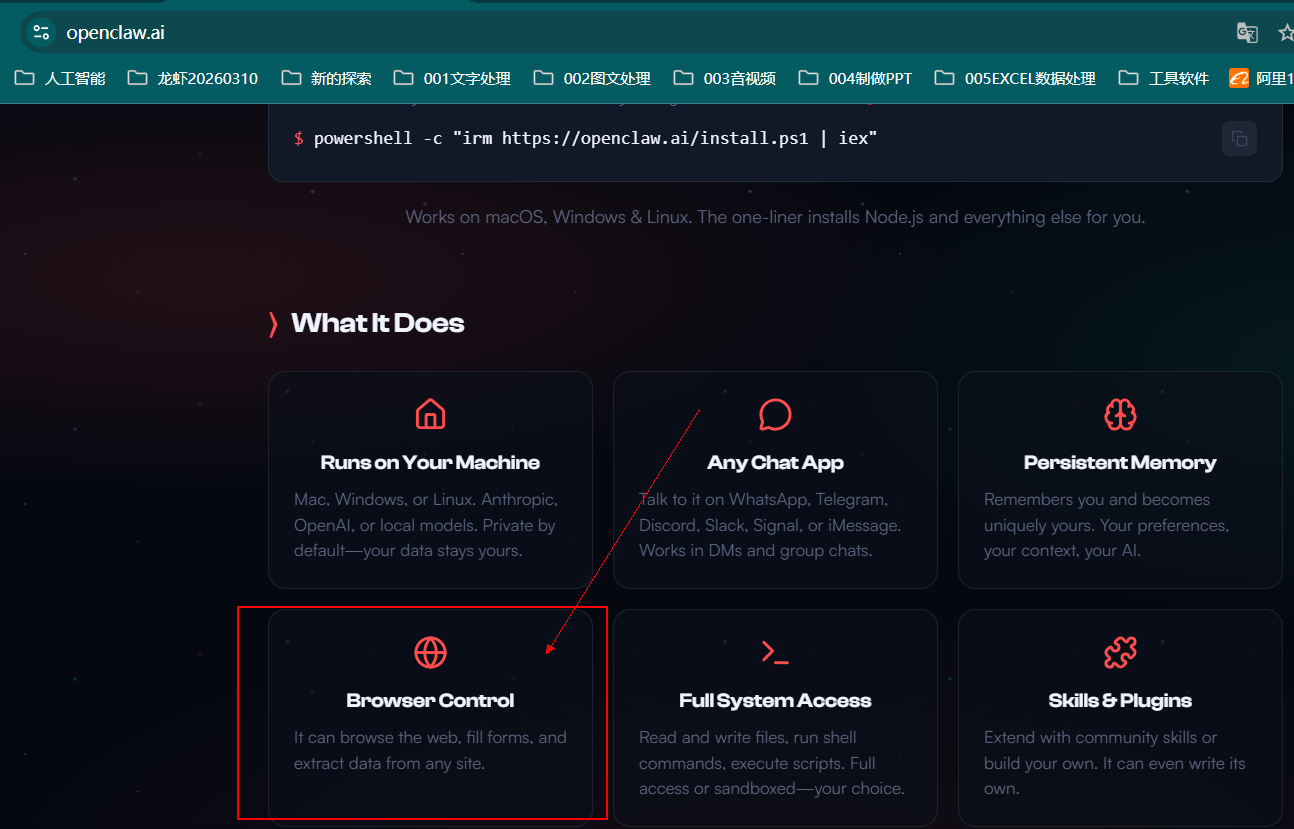Click the openclaw.ai address bar URL

point(115,33)
